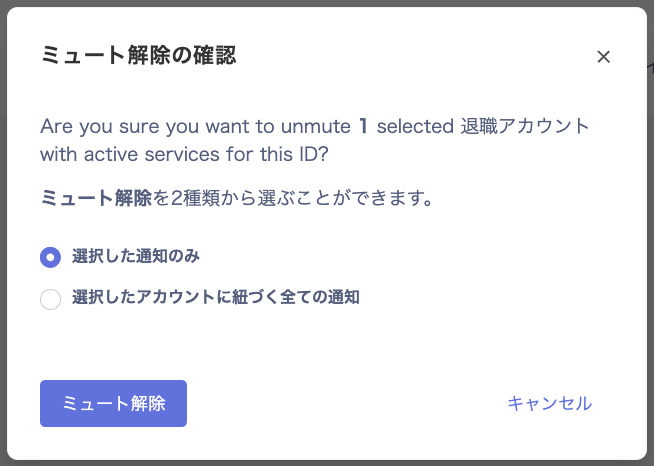This screenshot has height=466, width=654.
Task: Click the 'with active services for this ID?' line
Action: (x=186, y=155)
